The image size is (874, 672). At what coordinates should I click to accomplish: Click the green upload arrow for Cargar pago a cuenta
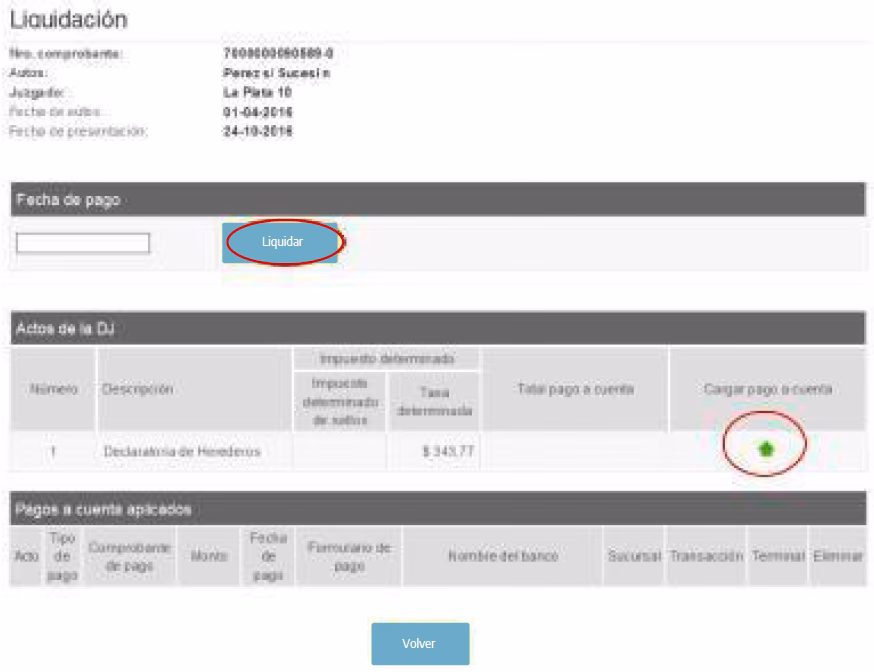click(767, 451)
